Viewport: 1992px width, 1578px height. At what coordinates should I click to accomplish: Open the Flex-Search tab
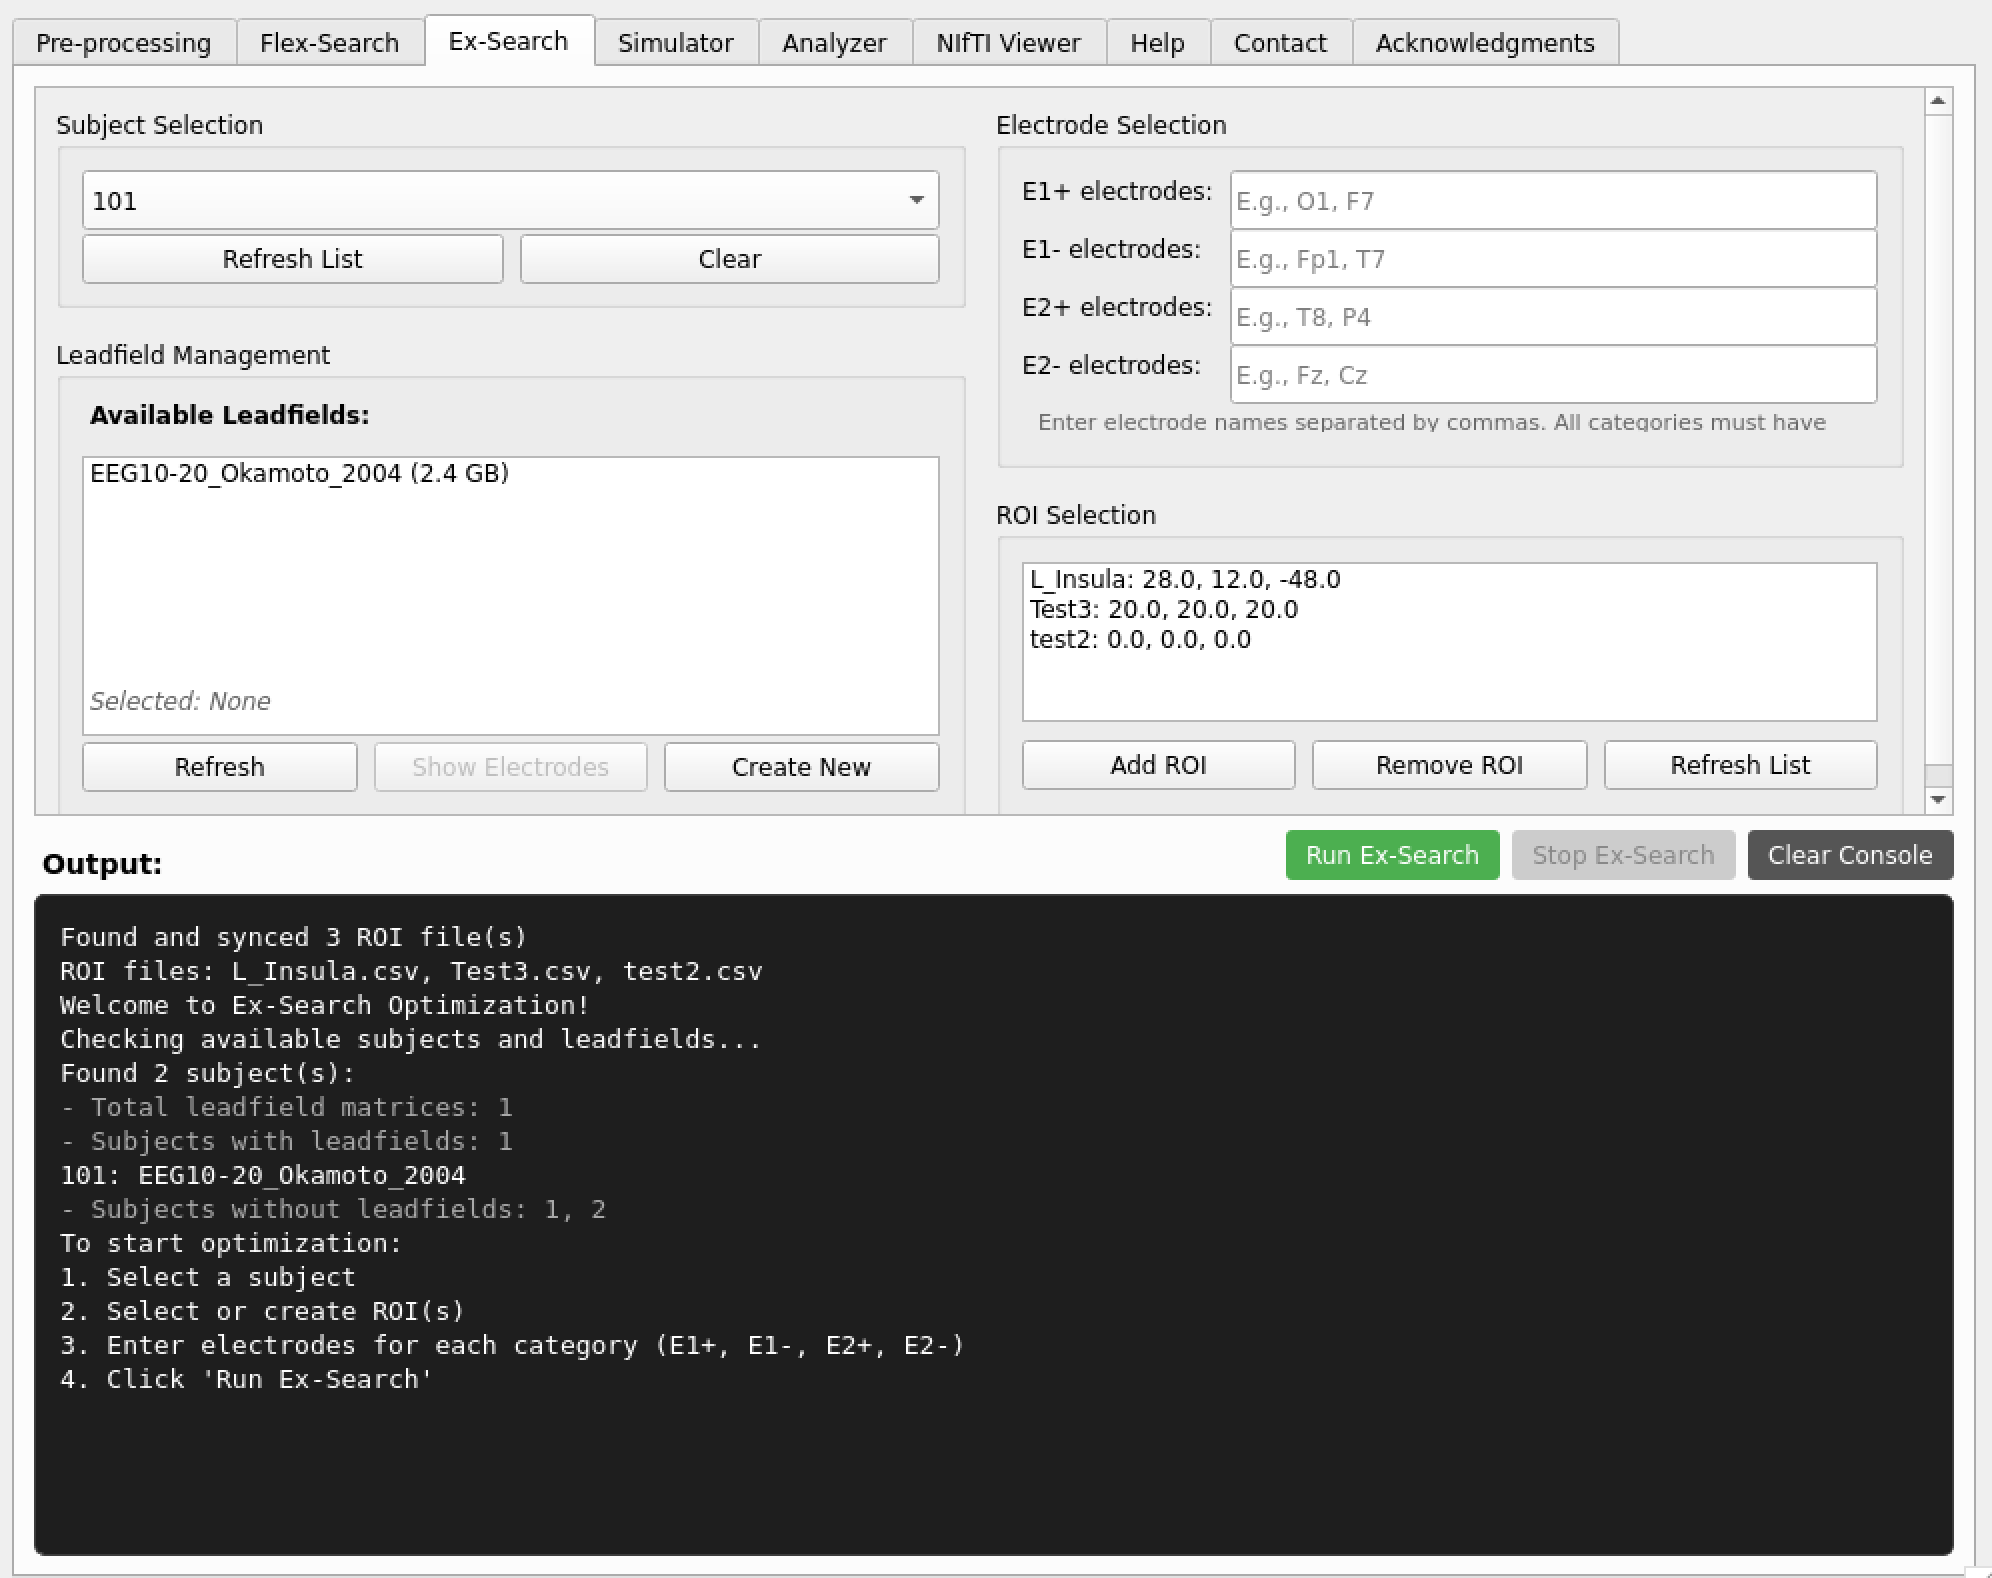(x=330, y=43)
